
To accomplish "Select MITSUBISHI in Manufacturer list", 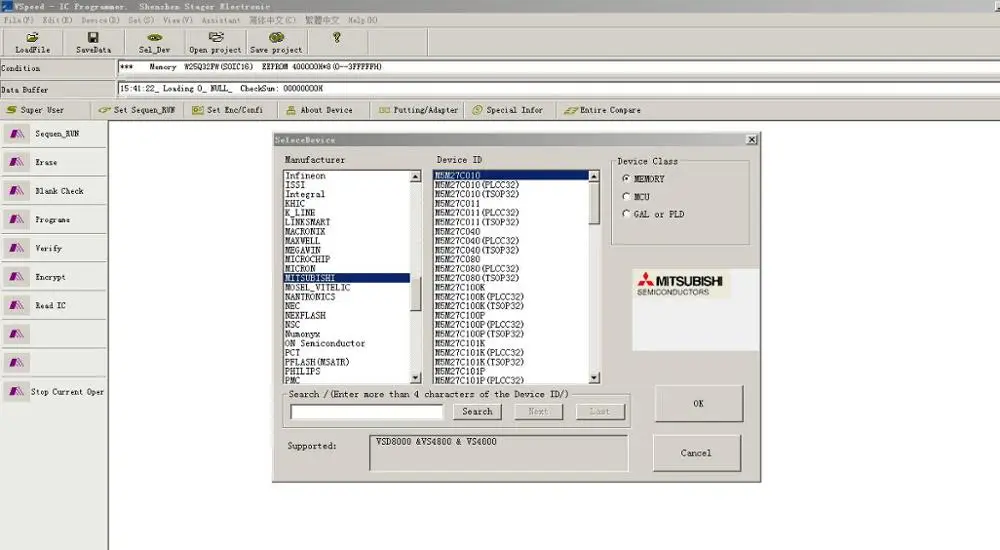I will (x=347, y=278).
